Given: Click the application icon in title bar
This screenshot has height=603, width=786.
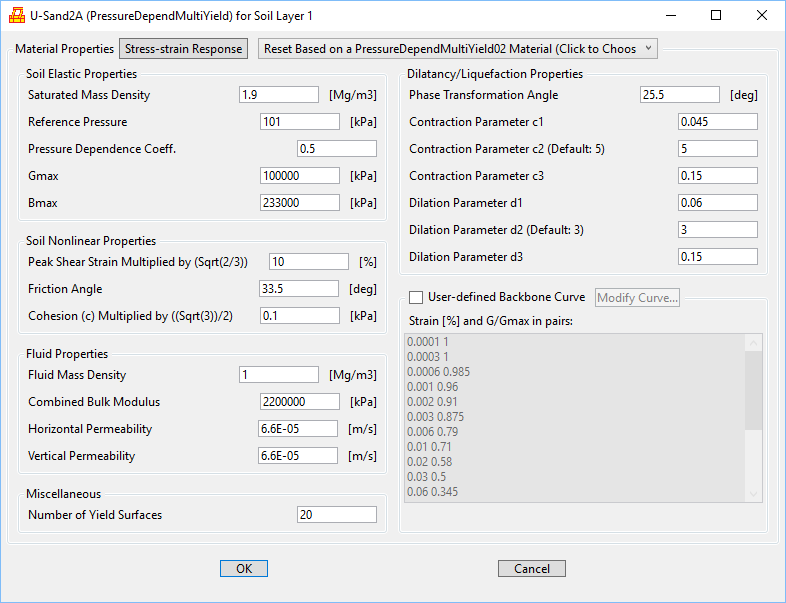Looking at the screenshot, I should 17,15.
